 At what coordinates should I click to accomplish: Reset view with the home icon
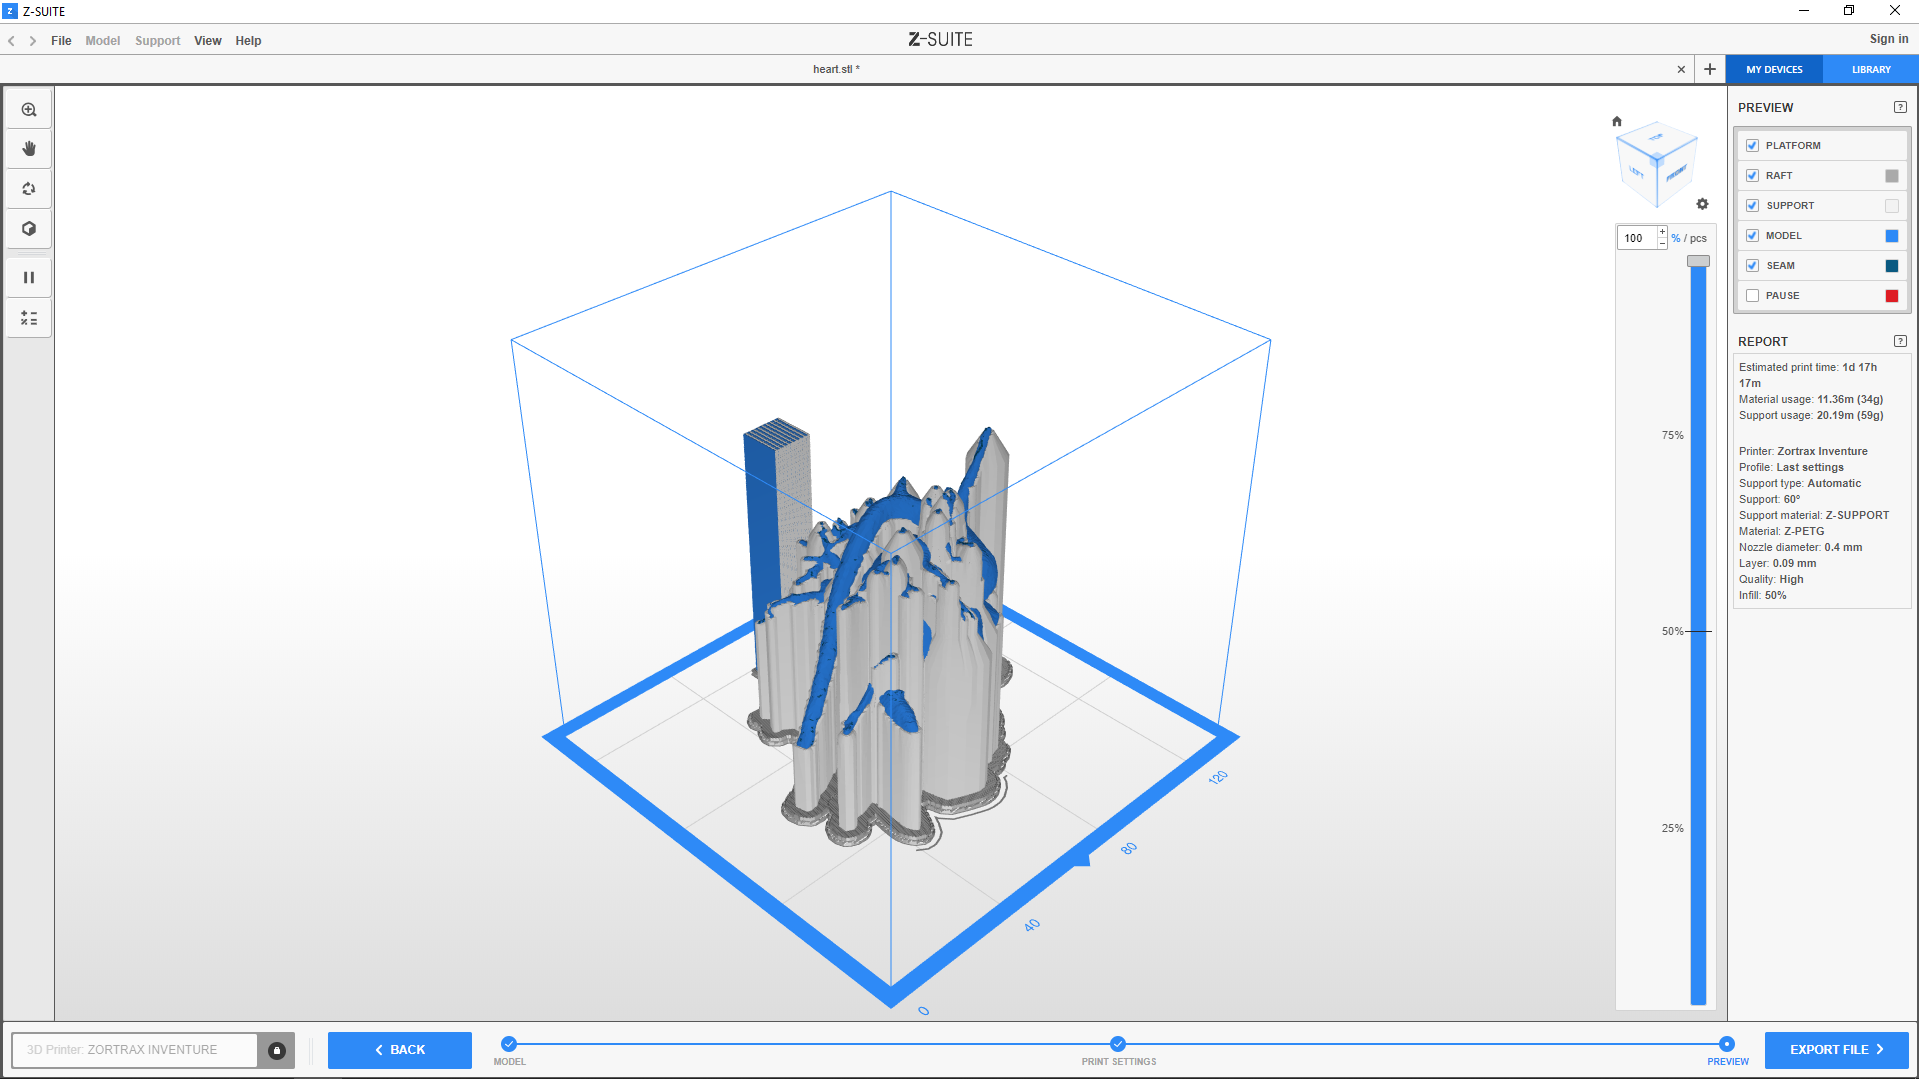(1617, 121)
